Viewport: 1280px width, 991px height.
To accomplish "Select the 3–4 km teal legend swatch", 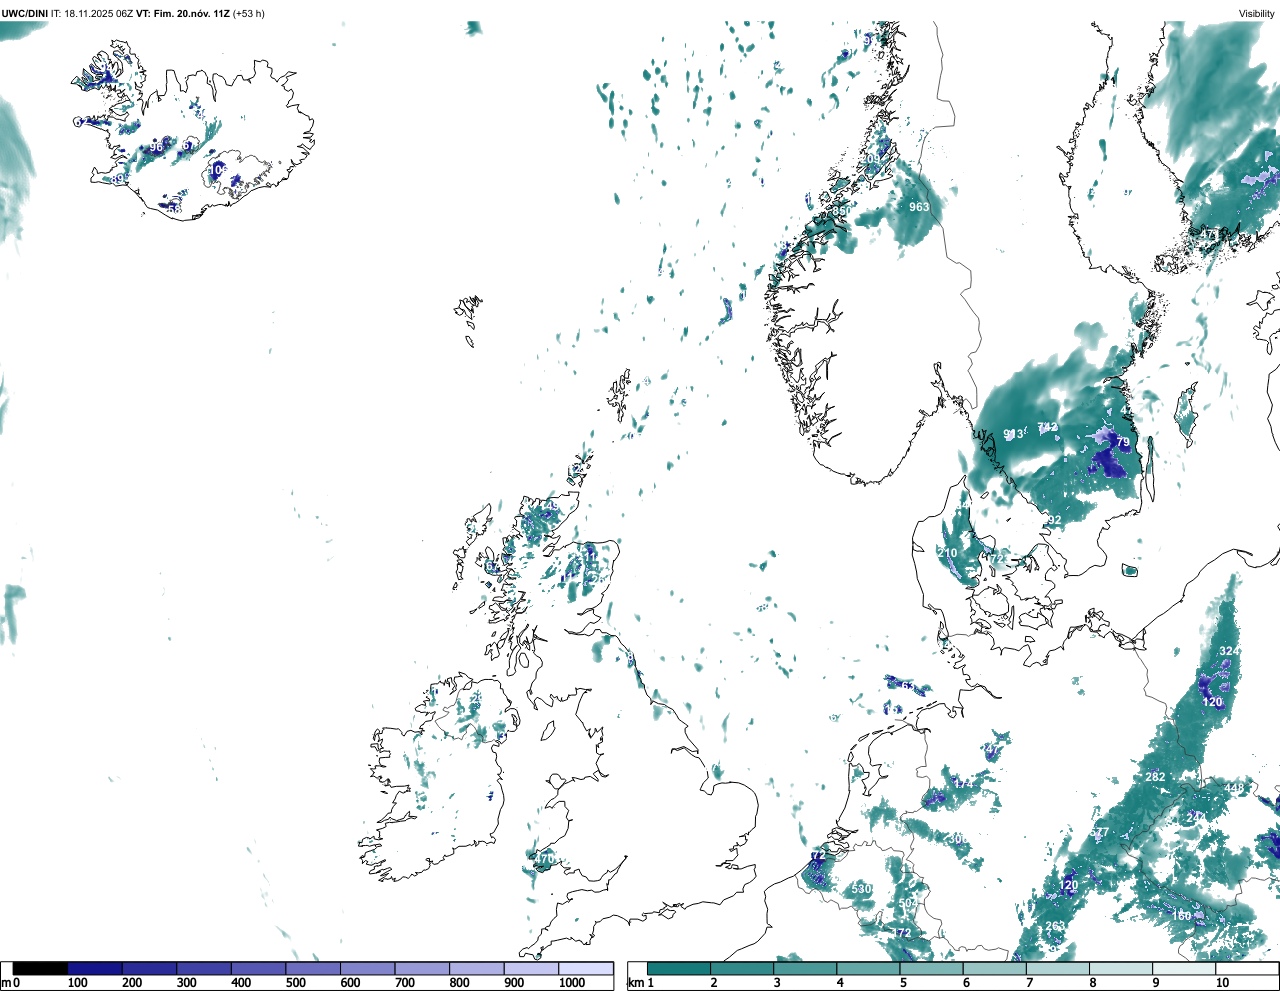I will coord(805,968).
